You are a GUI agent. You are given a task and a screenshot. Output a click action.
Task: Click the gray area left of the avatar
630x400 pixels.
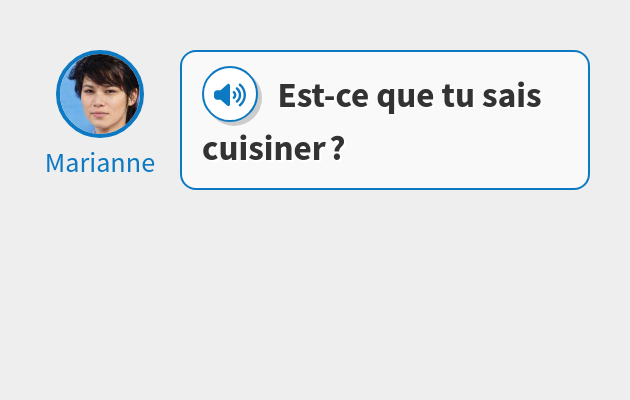click(25, 95)
